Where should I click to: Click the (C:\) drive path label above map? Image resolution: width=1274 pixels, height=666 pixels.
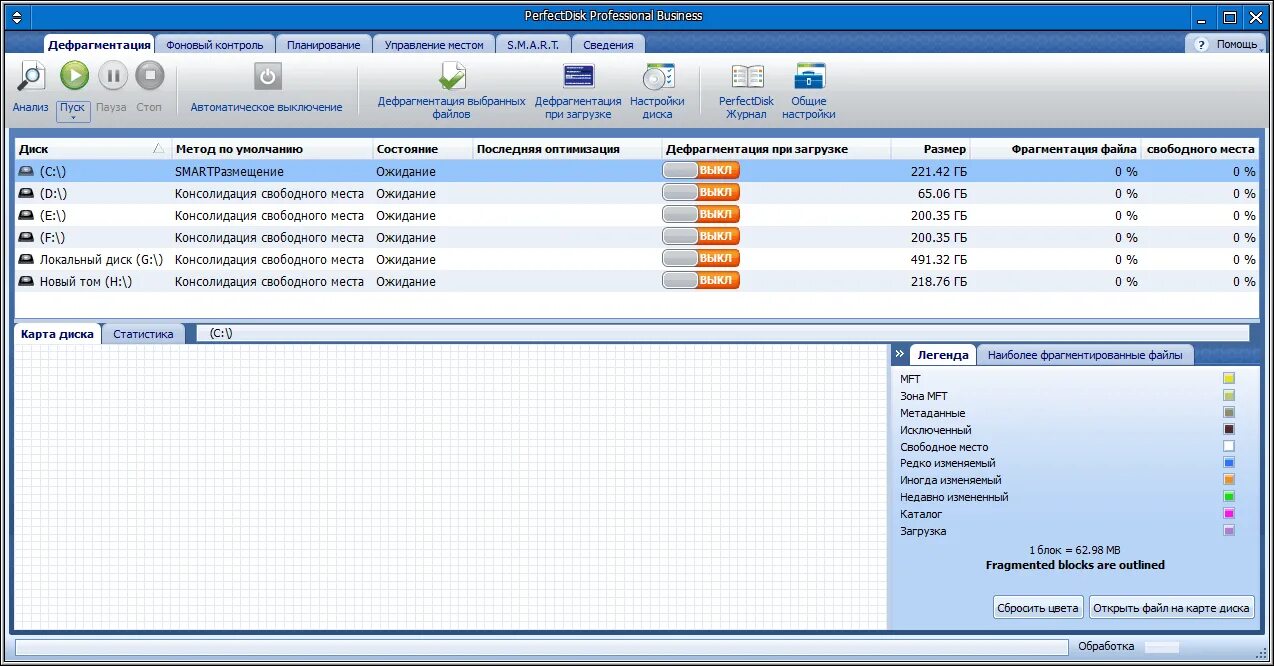click(221, 334)
